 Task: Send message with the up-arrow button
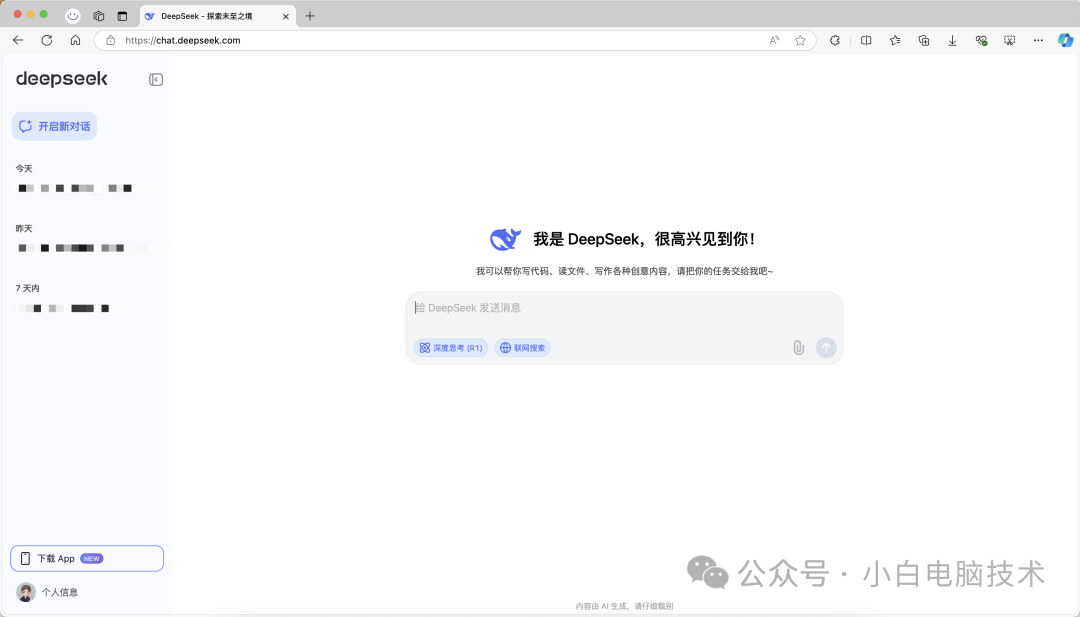point(826,348)
